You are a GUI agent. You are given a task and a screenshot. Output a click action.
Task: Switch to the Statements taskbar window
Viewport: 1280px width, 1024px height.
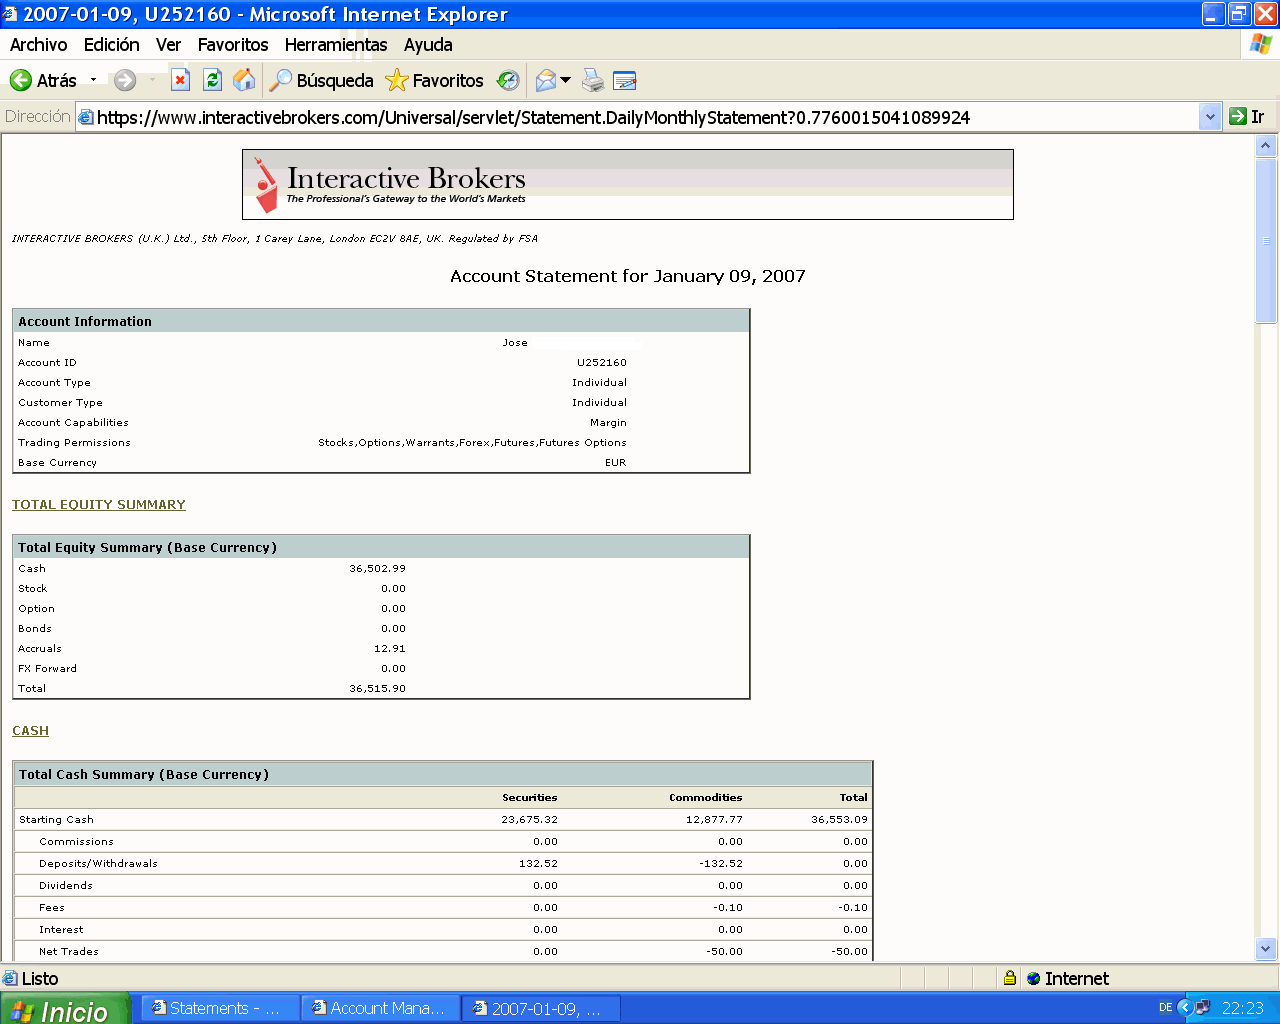point(220,1009)
